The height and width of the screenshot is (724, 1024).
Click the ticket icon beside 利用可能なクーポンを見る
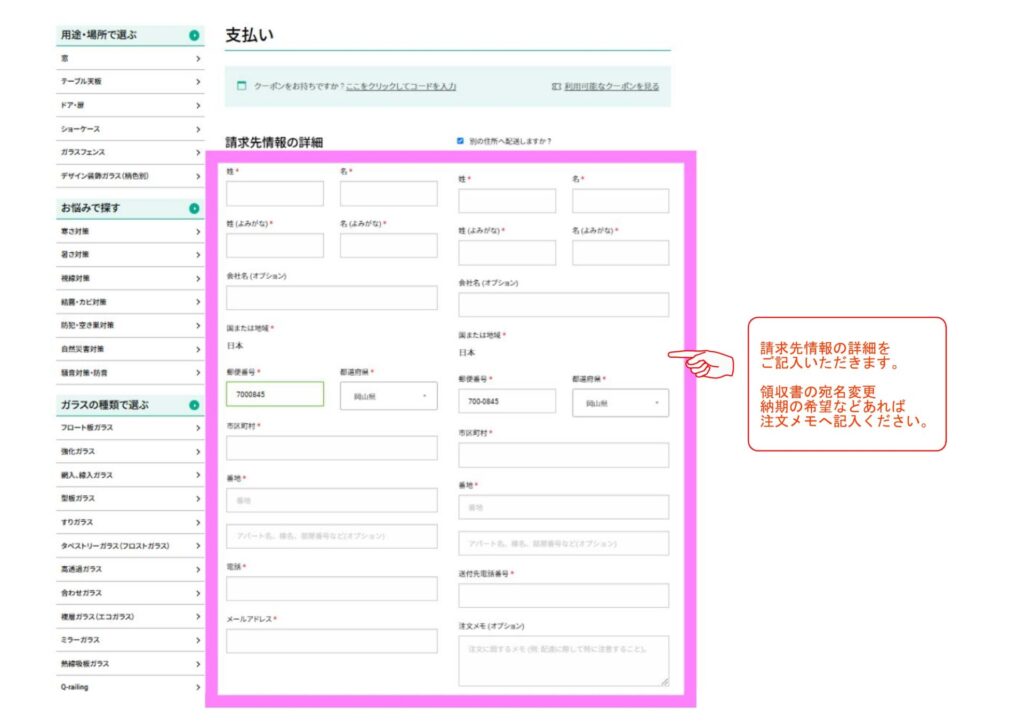(x=556, y=87)
